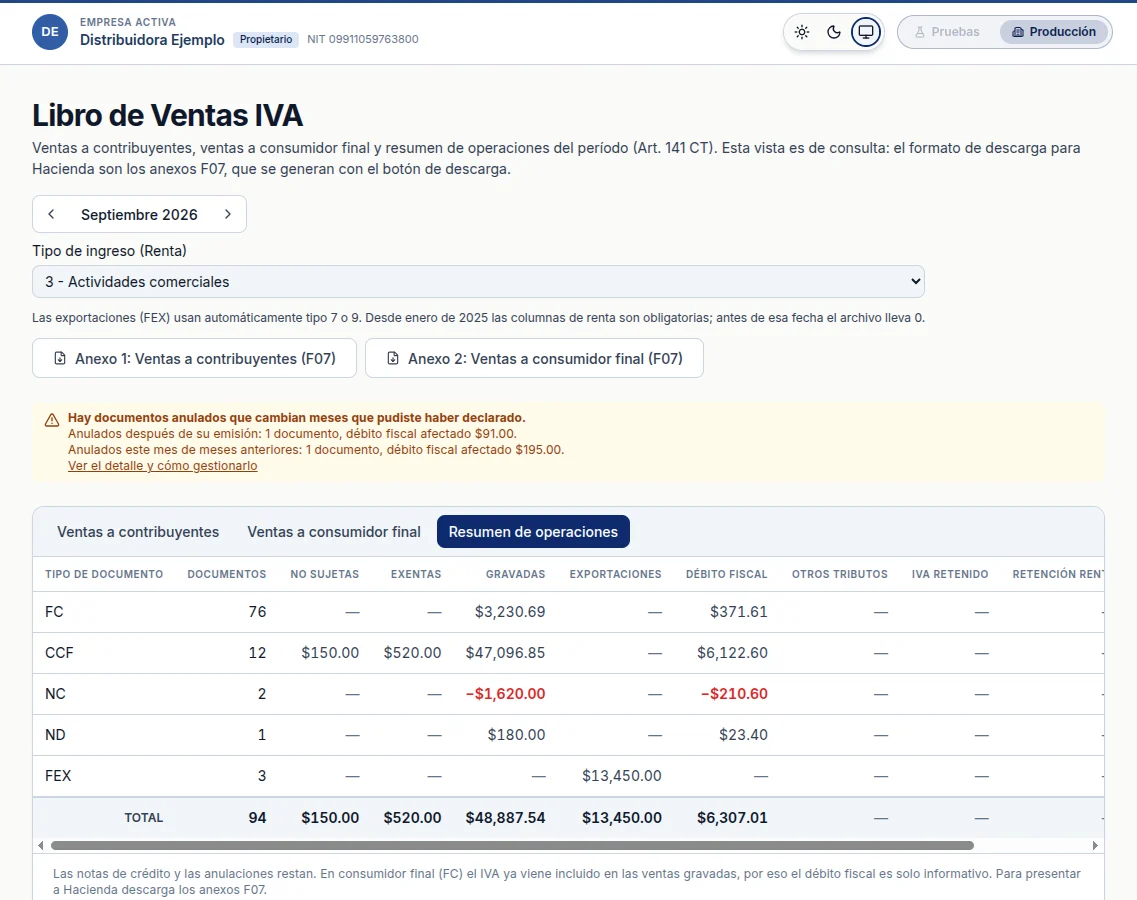Click FC documentos count 76

pyautogui.click(x=257, y=611)
